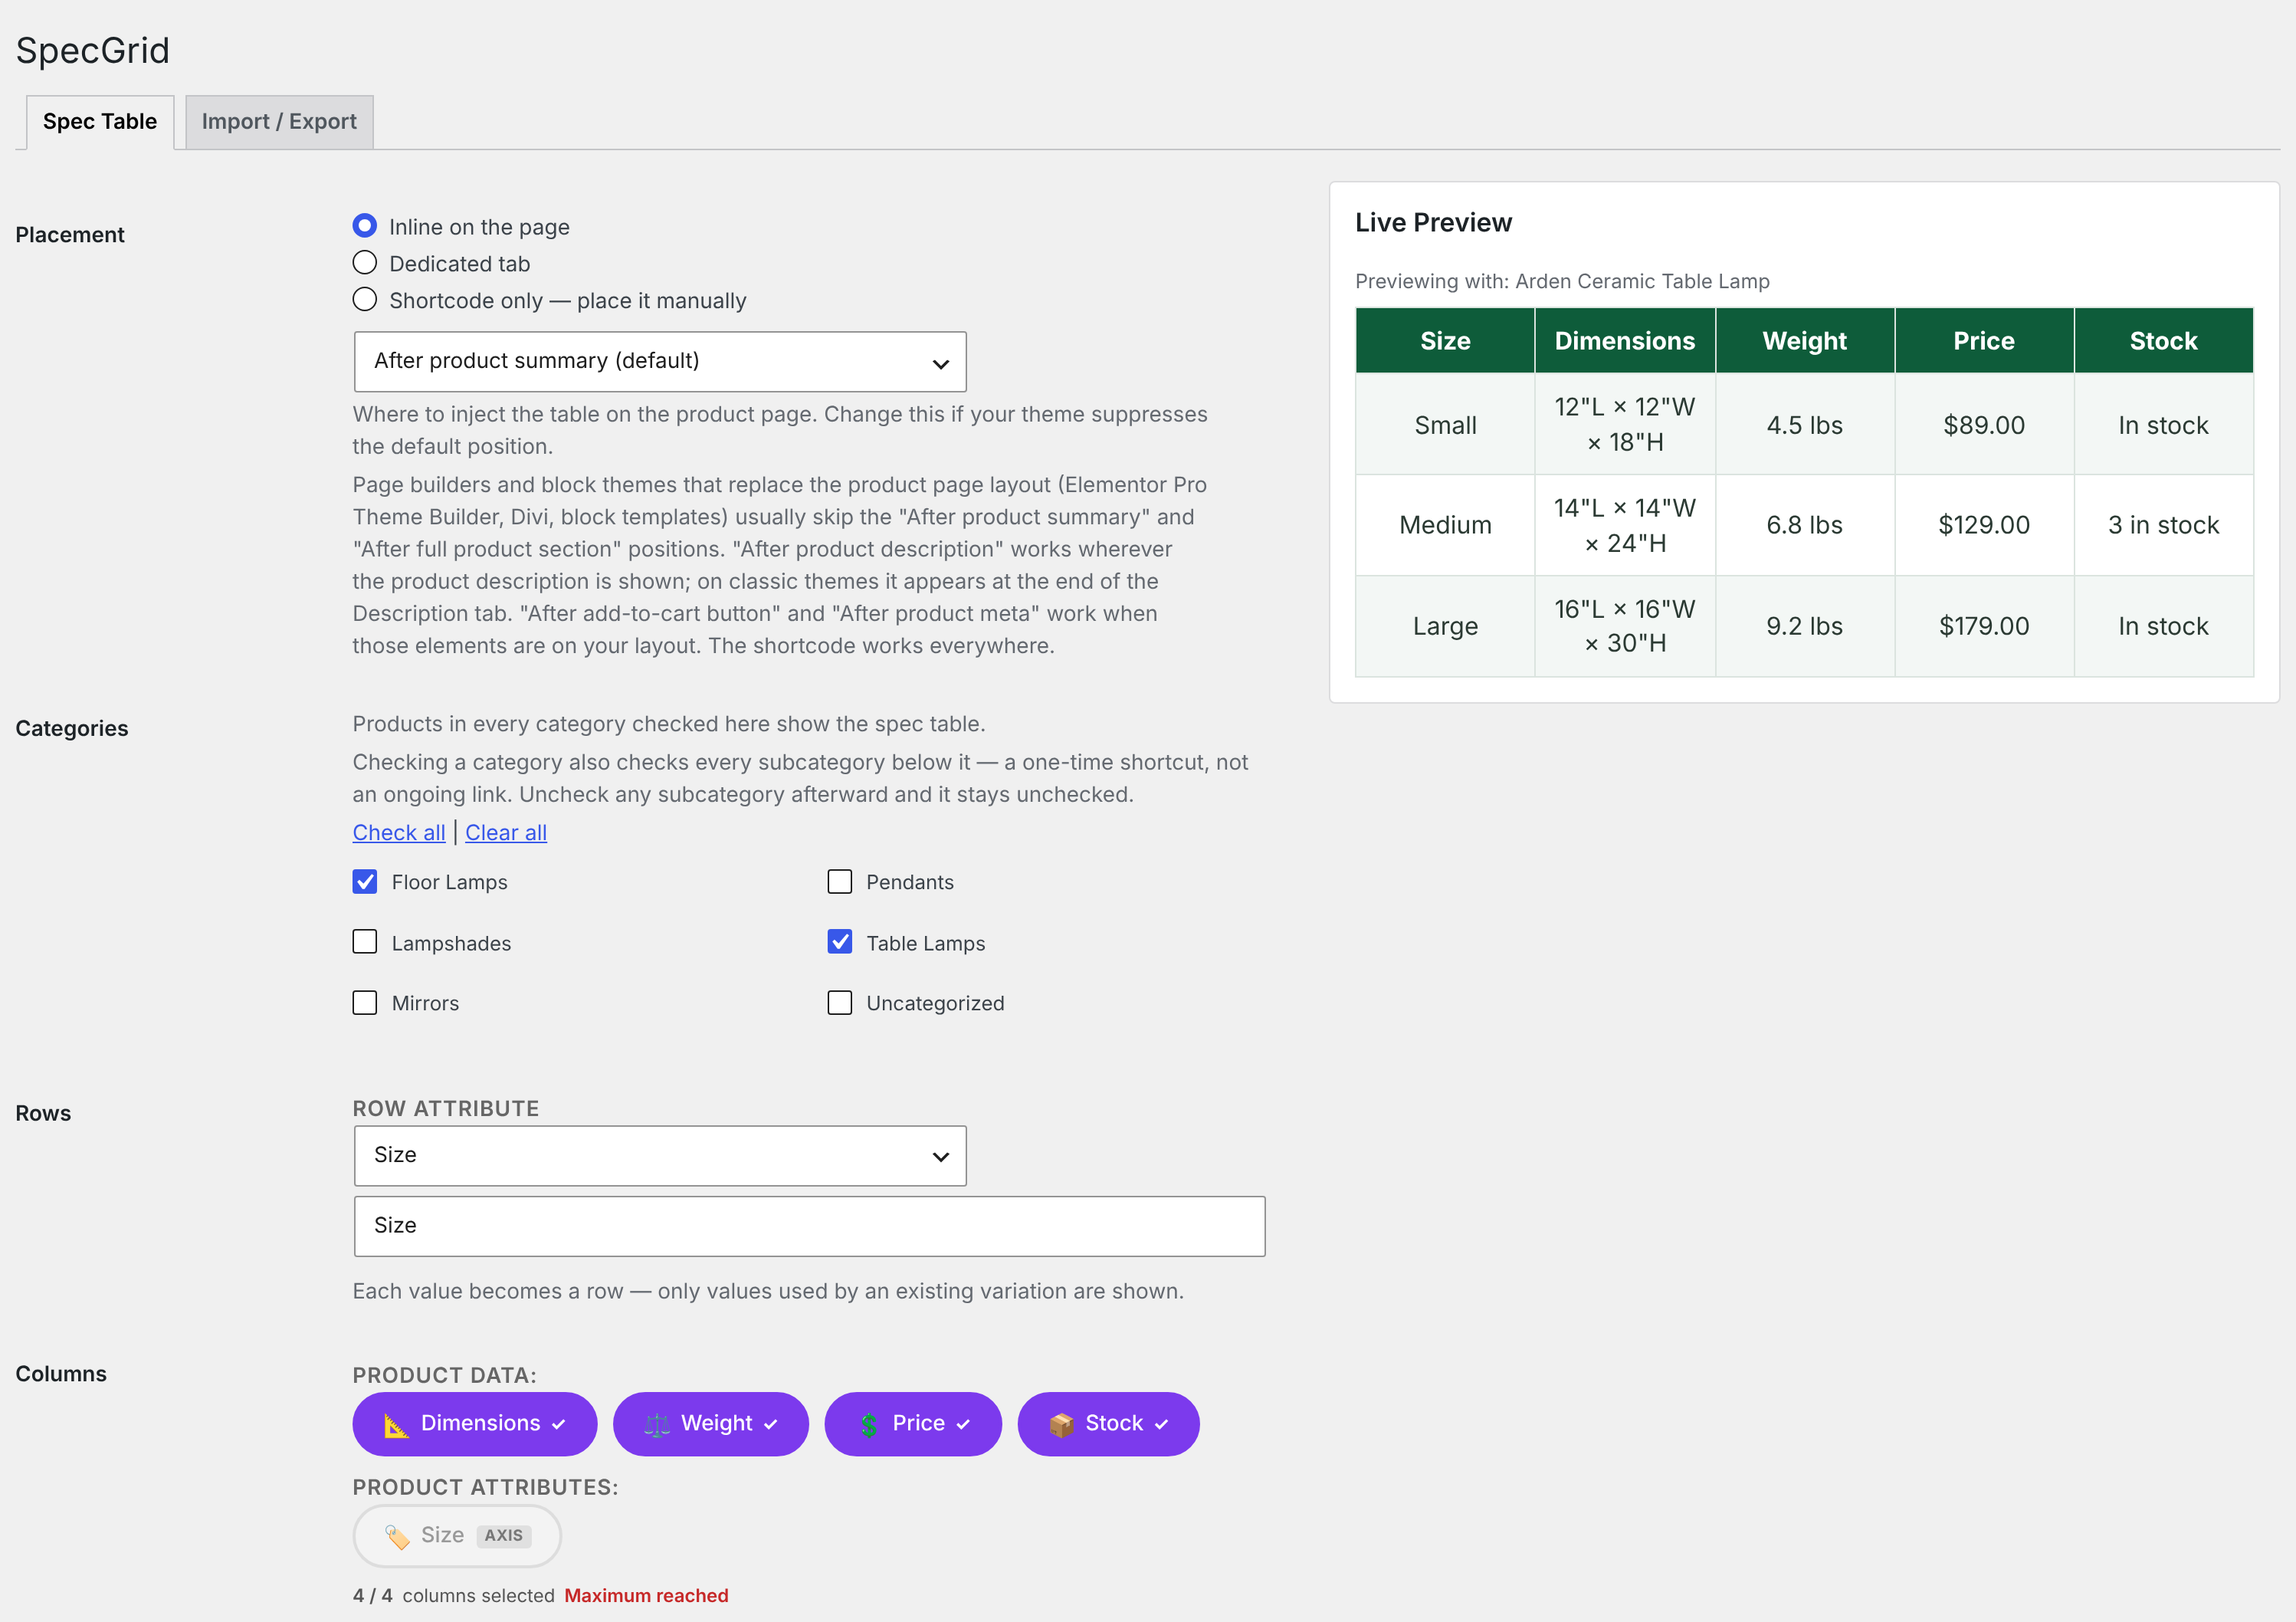Click the Price header in preview table
The width and height of the screenshot is (2296, 1622).
point(1984,341)
